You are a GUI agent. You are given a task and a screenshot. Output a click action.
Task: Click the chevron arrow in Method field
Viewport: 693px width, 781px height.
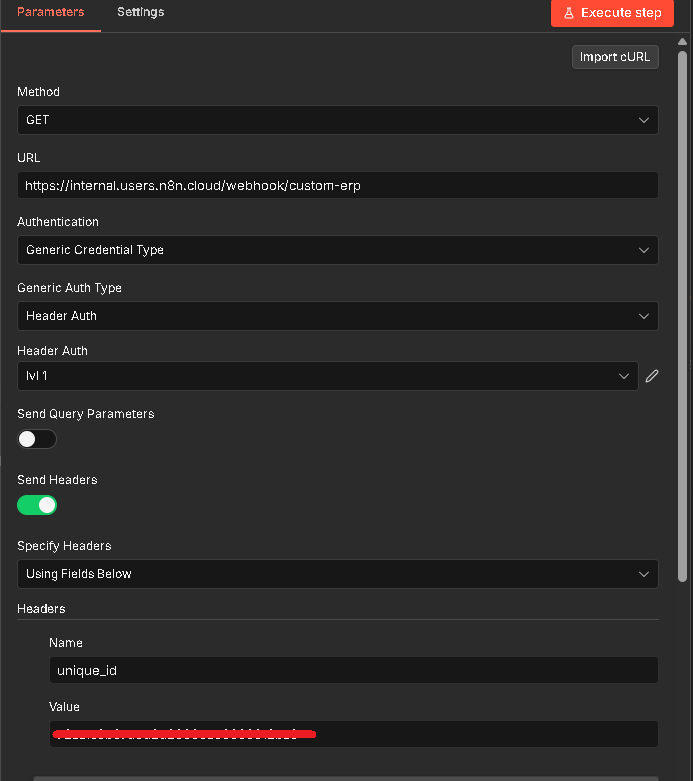(644, 120)
